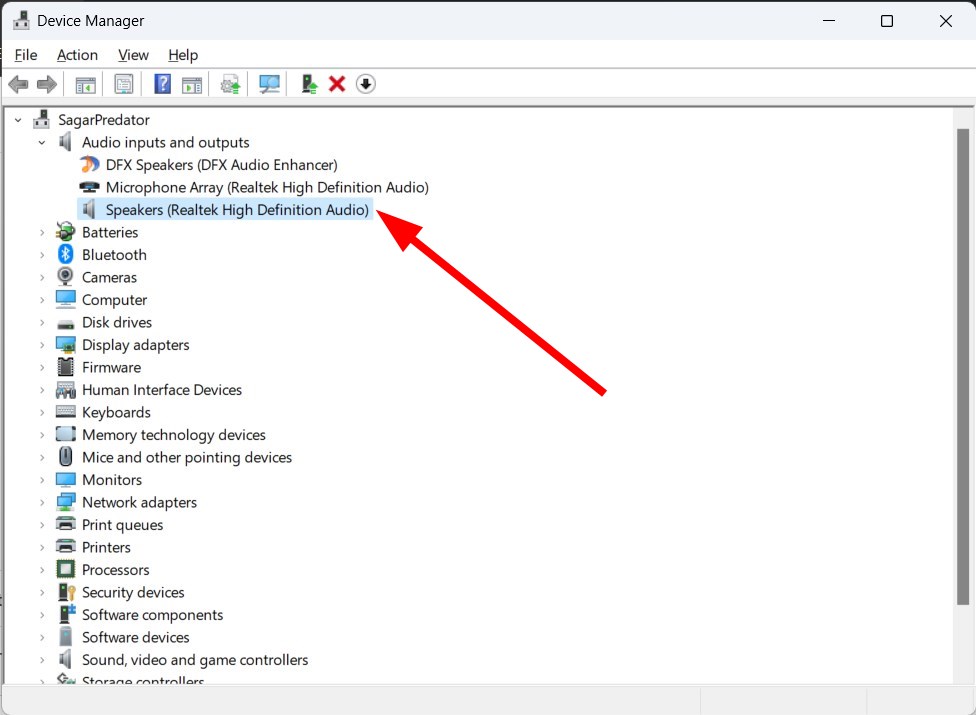The width and height of the screenshot is (976, 715).
Task: Expand the Memory technology devices category
Action: 42,434
